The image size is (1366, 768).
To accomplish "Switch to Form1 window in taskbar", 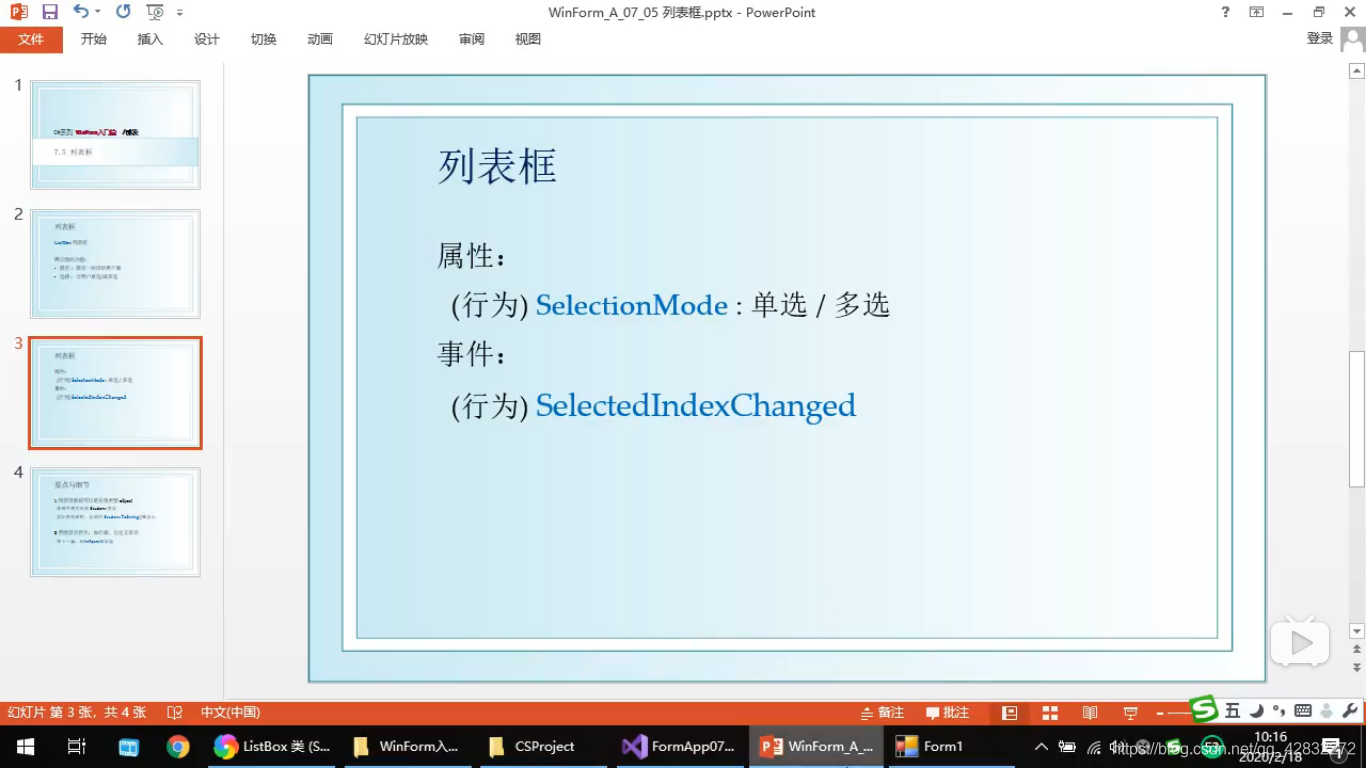I will coord(951,746).
